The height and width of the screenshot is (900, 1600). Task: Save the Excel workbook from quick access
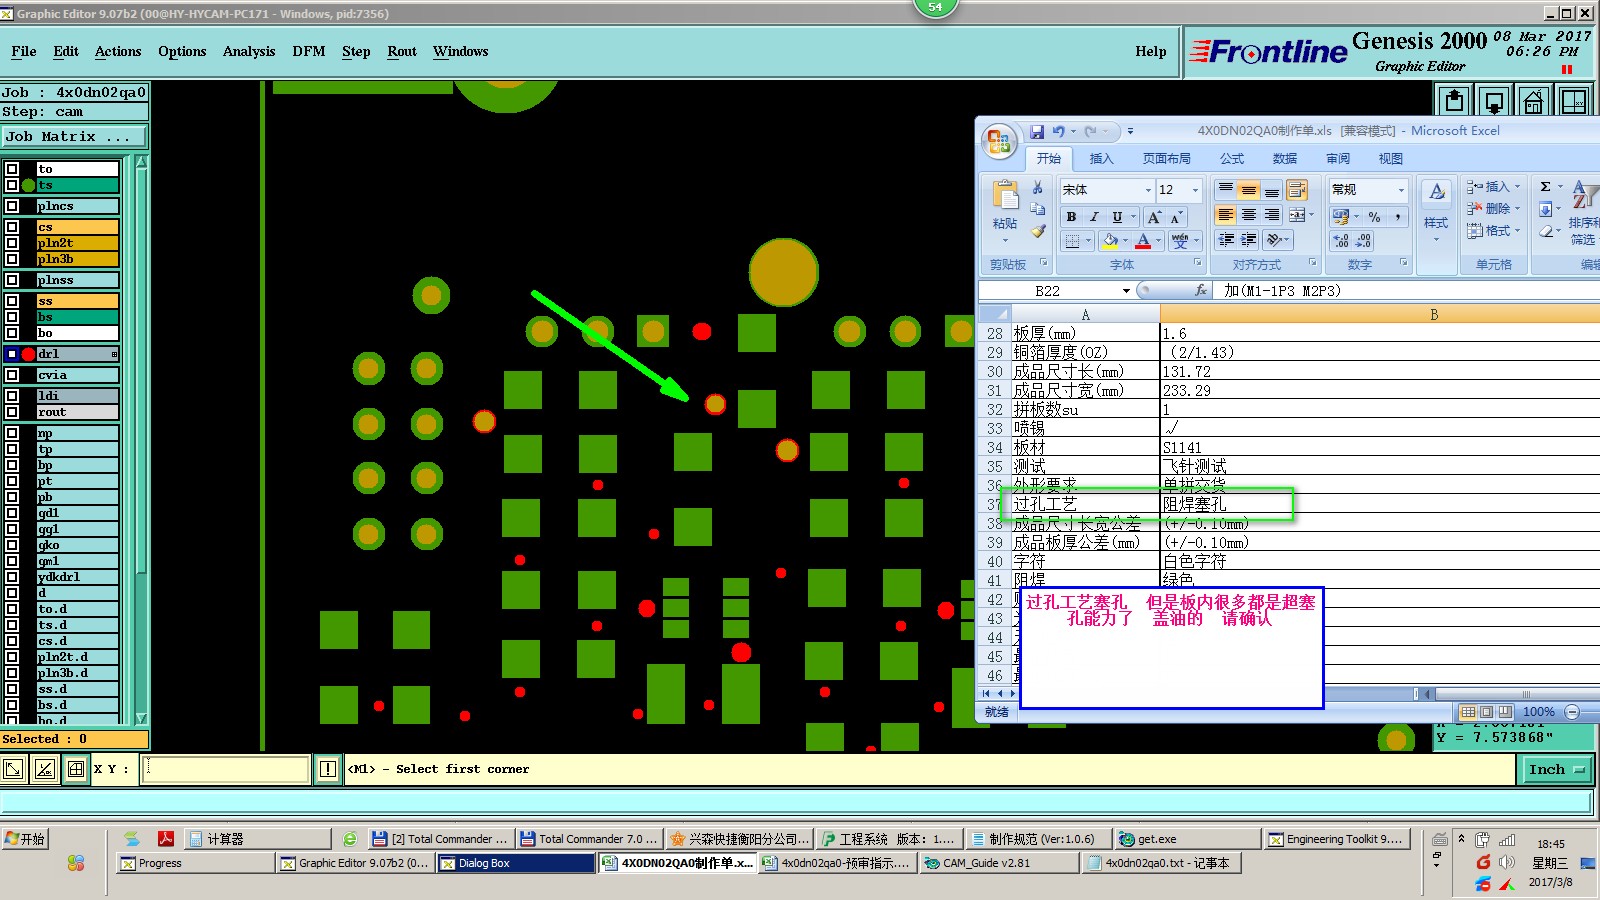[1037, 131]
